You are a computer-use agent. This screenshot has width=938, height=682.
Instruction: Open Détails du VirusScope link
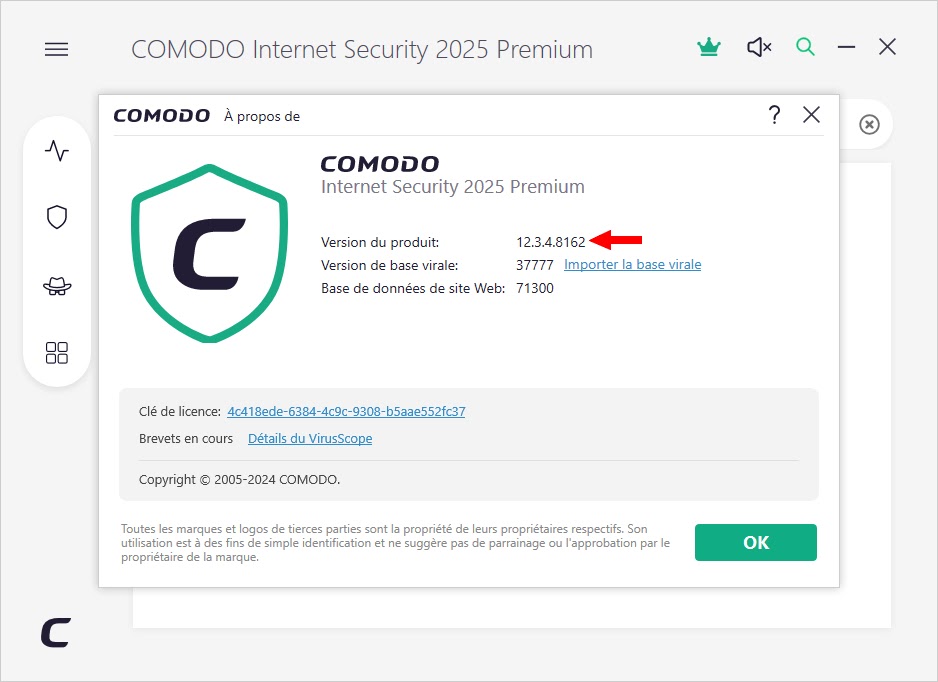310,439
